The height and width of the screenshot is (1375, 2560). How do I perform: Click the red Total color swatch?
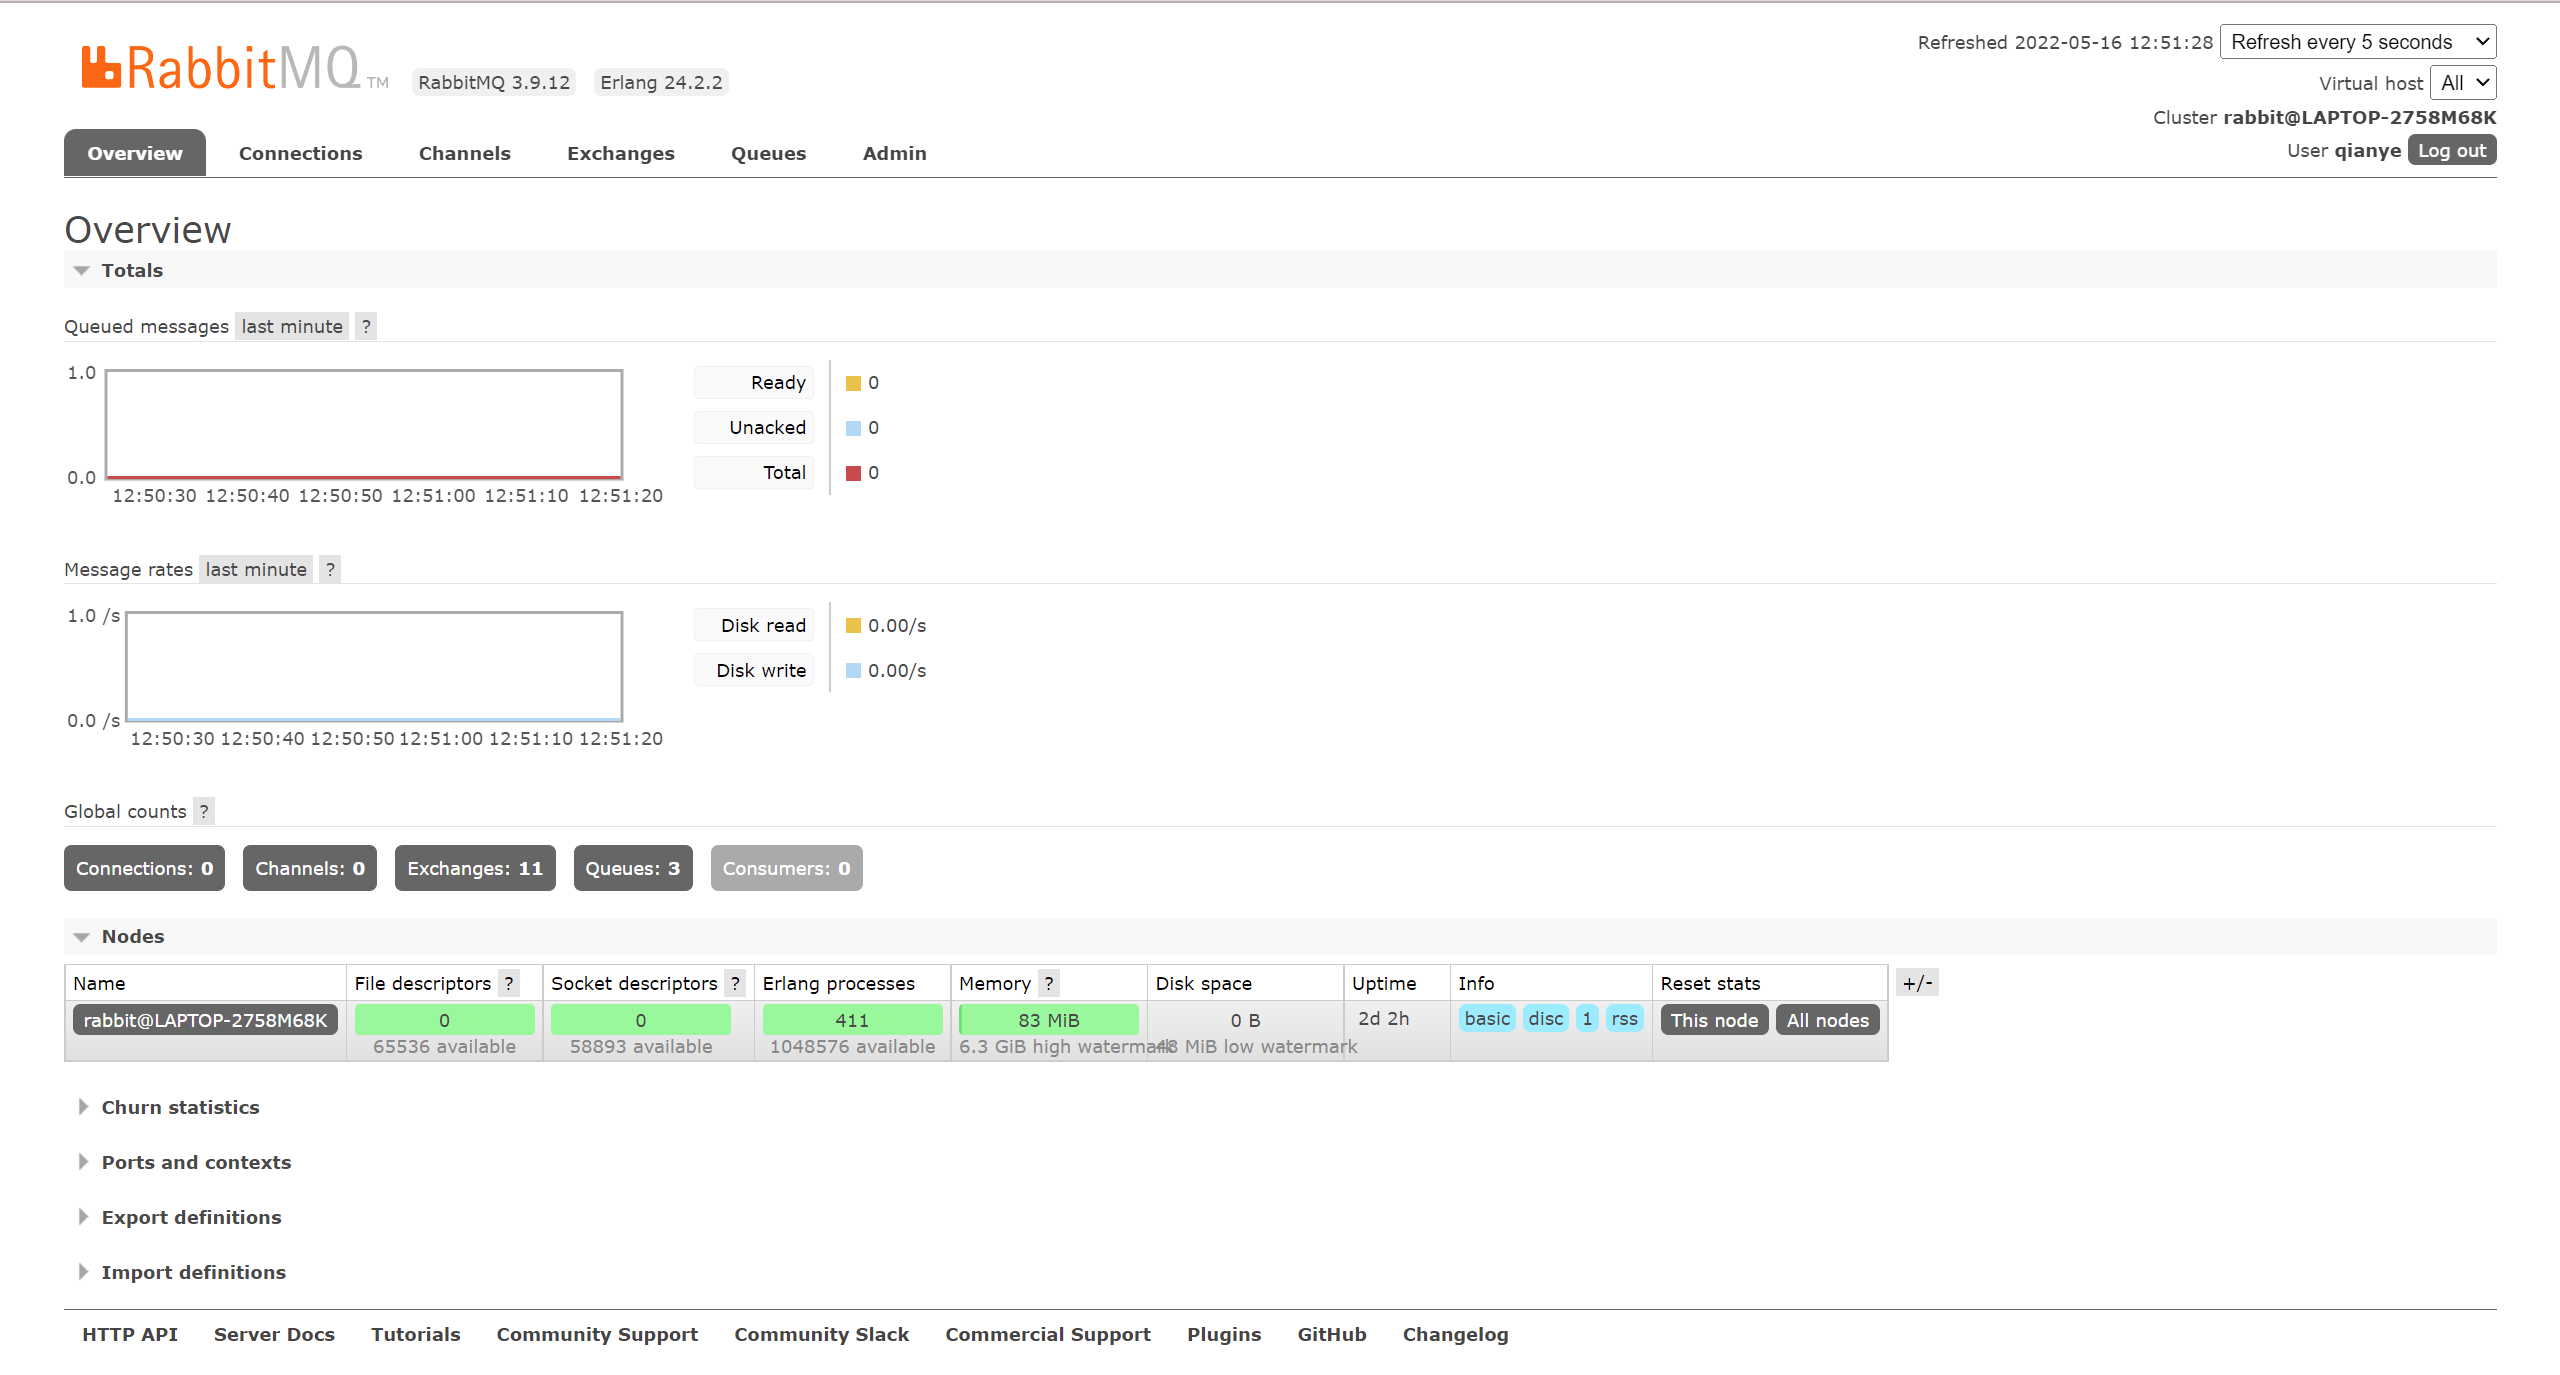tap(853, 473)
